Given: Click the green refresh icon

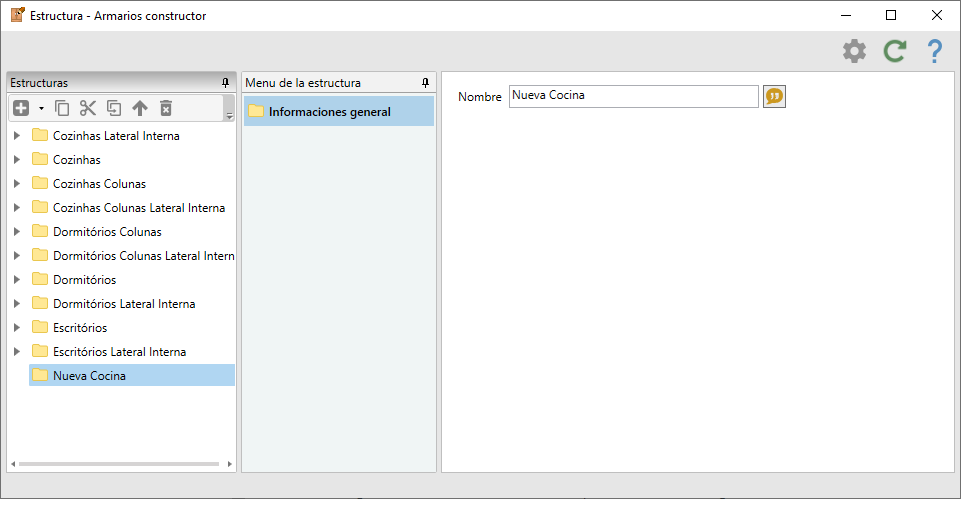Looking at the screenshot, I should tap(895, 52).
